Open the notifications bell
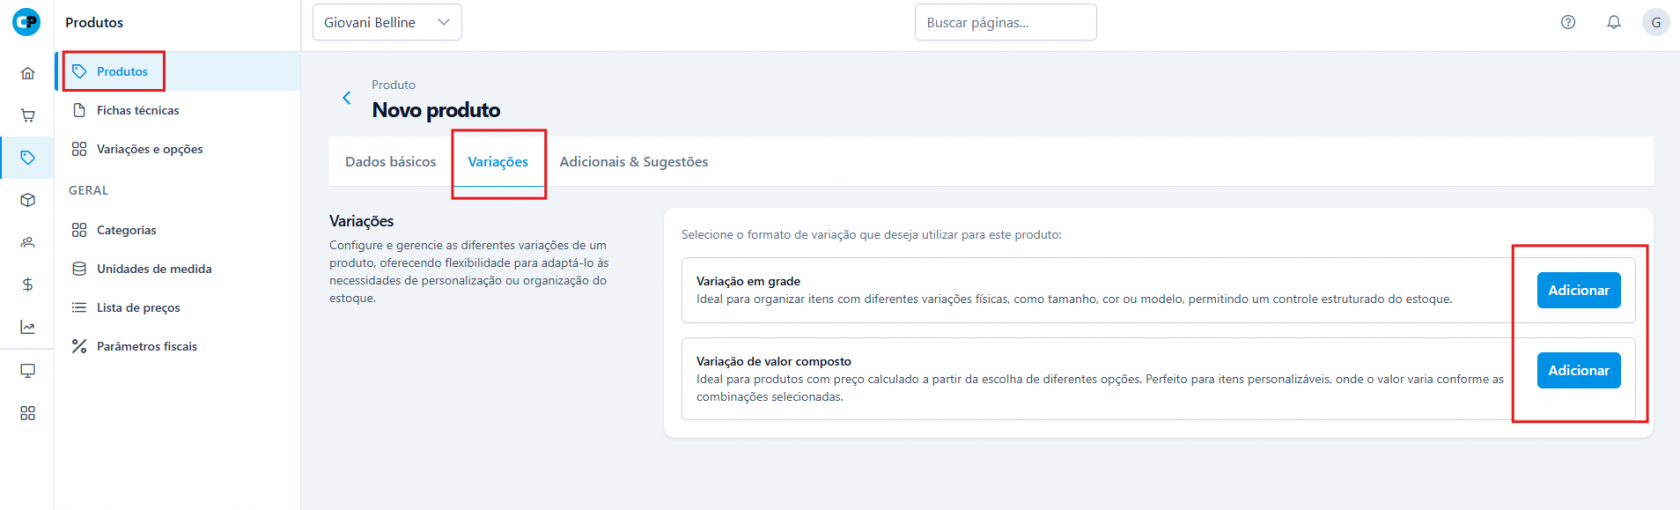Viewport: 1680px width, 510px height. [x=1614, y=22]
